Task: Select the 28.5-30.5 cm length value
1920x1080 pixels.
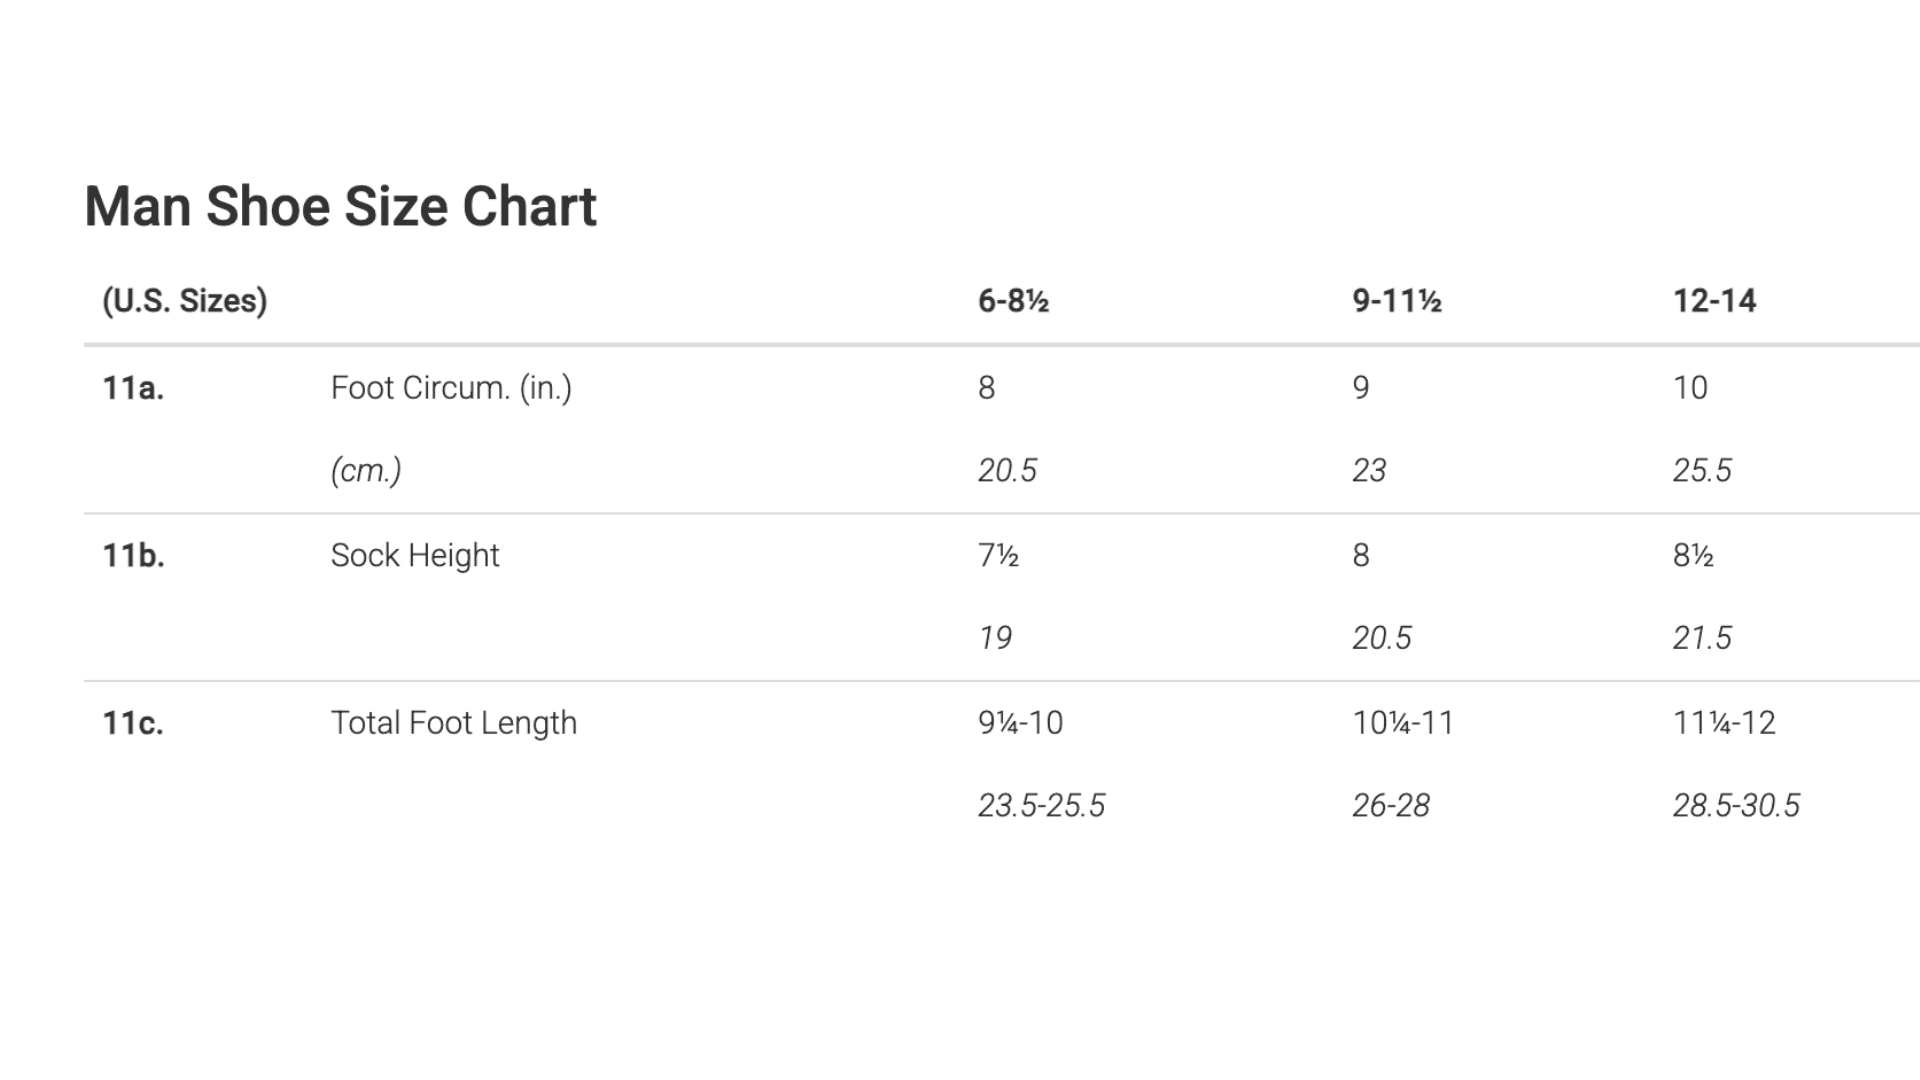Action: (x=1736, y=806)
